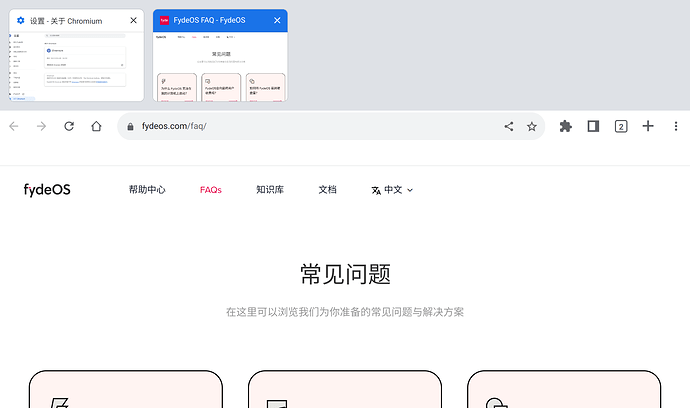Switch to 设置 - 关于 Chromium tab
Viewport: 690px width, 408px height.
(66, 21)
